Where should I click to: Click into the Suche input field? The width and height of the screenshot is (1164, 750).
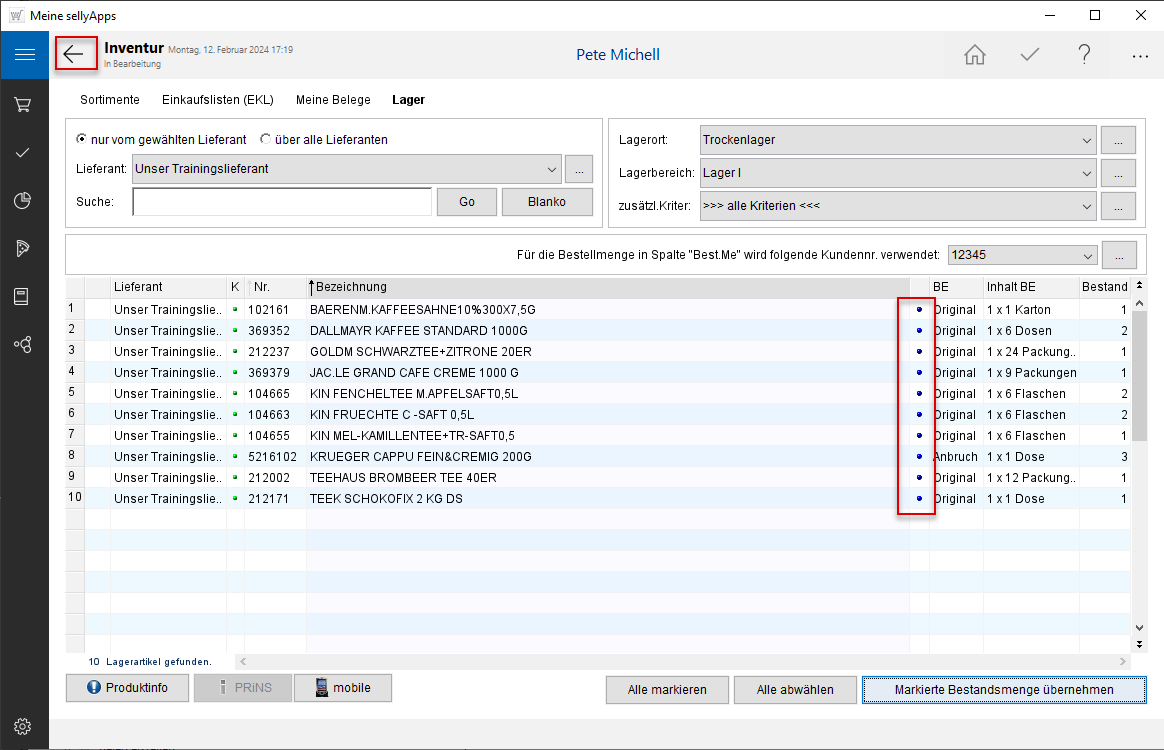click(x=281, y=202)
